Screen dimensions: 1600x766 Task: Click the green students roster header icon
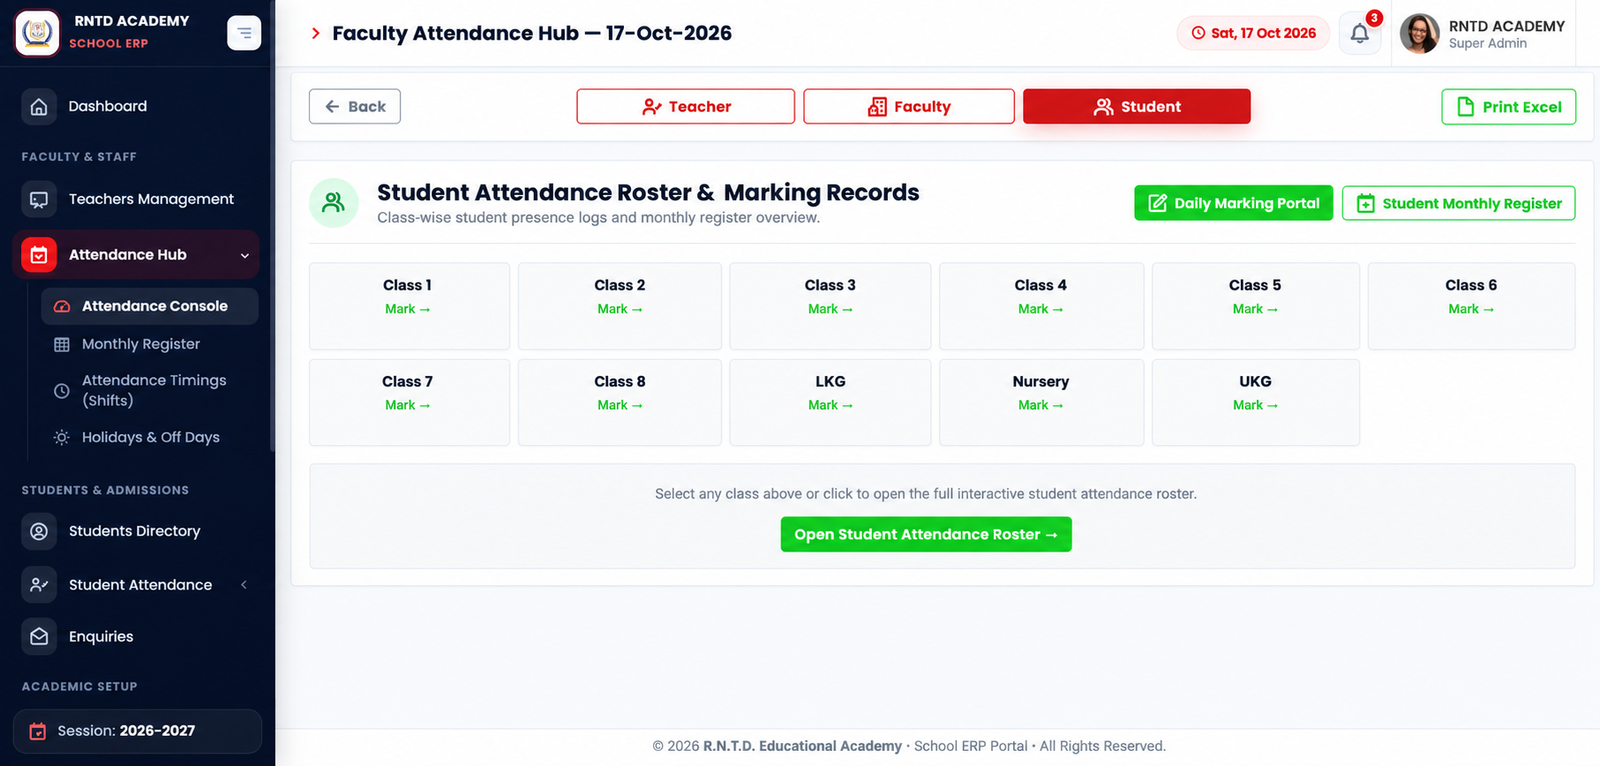334,203
